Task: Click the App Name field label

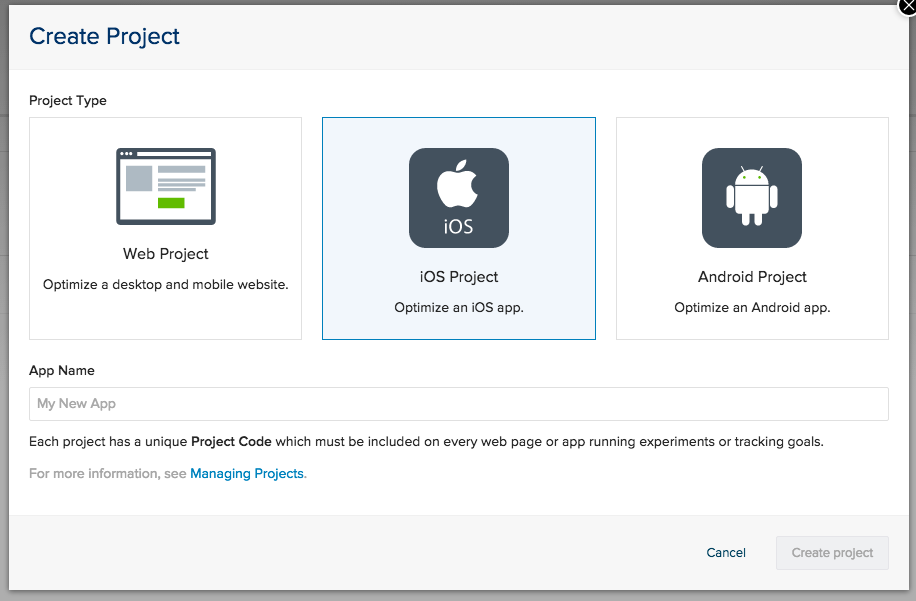Action: point(62,370)
